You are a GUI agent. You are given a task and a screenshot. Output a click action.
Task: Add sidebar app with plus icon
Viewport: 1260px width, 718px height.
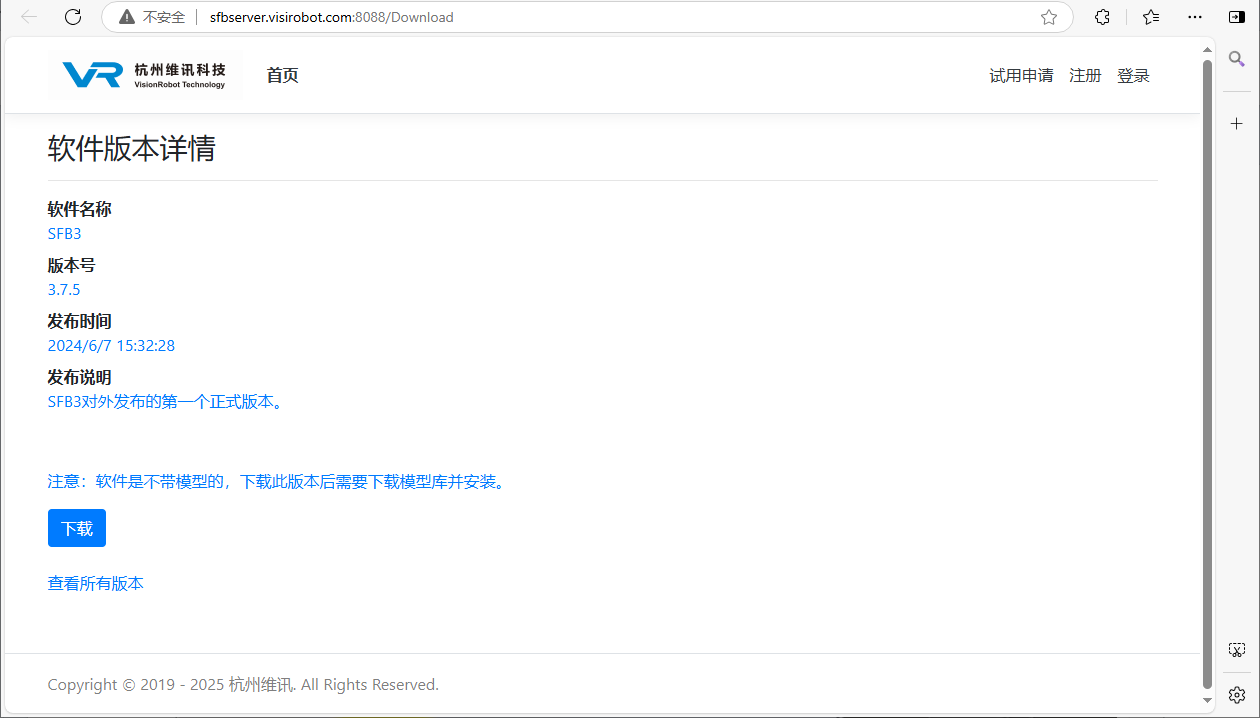click(1237, 124)
